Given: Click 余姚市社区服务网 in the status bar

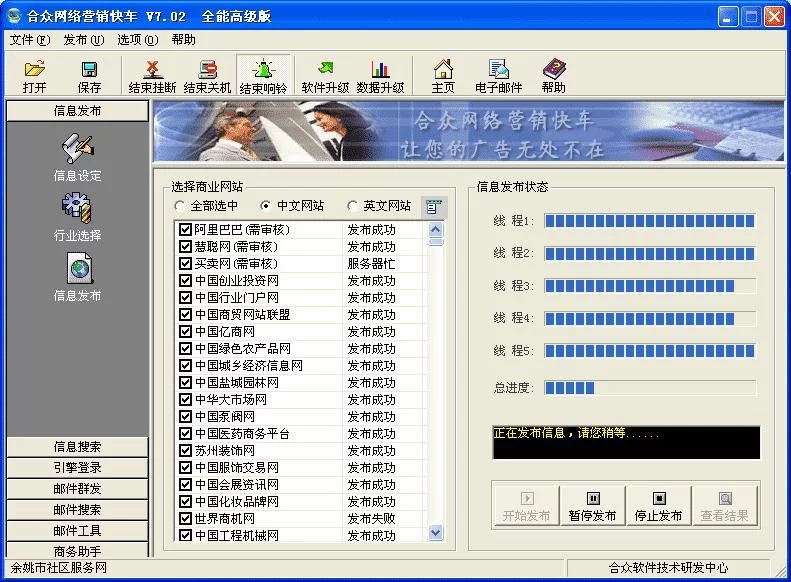Looking at the screenshot, I should (59, 568).
